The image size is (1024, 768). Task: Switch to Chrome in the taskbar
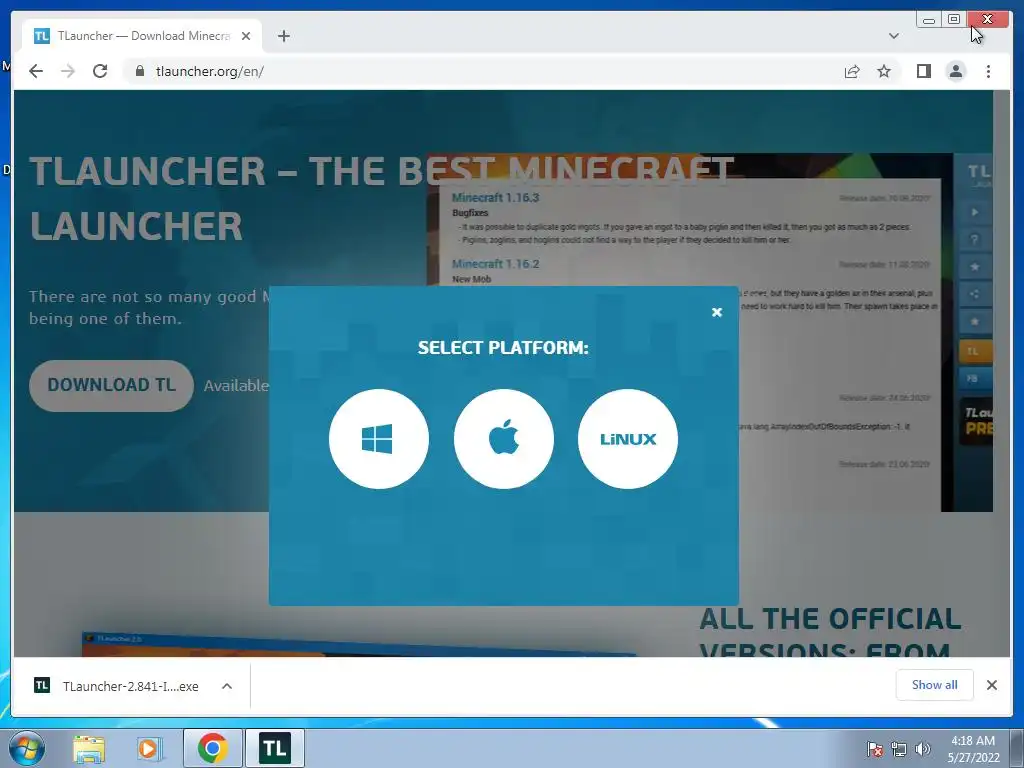coord(213,748)
